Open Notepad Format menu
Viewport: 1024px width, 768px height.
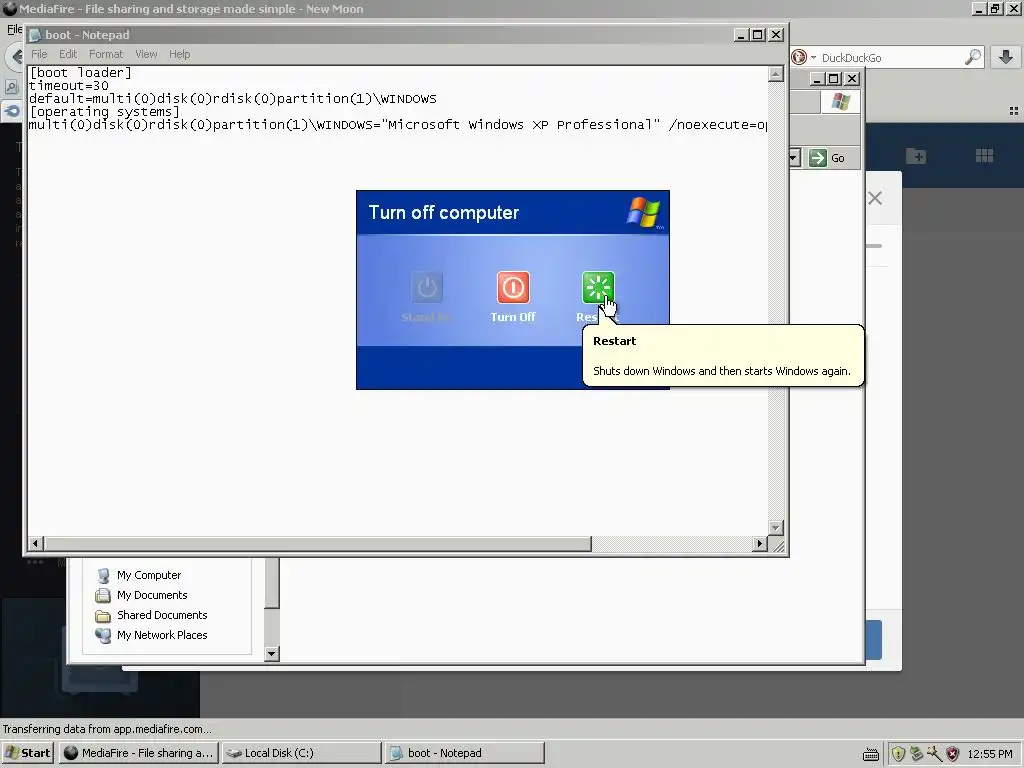pyautogui.click(x=106, y=54)
